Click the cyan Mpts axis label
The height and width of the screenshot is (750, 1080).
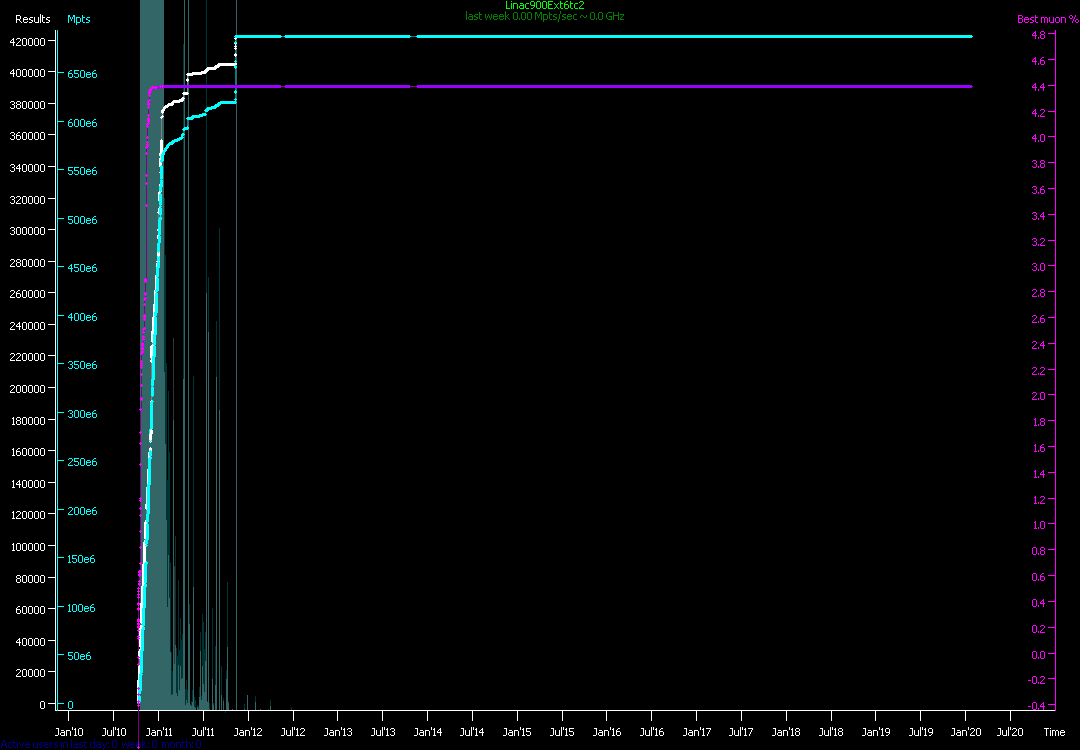[x=78, y=19]
